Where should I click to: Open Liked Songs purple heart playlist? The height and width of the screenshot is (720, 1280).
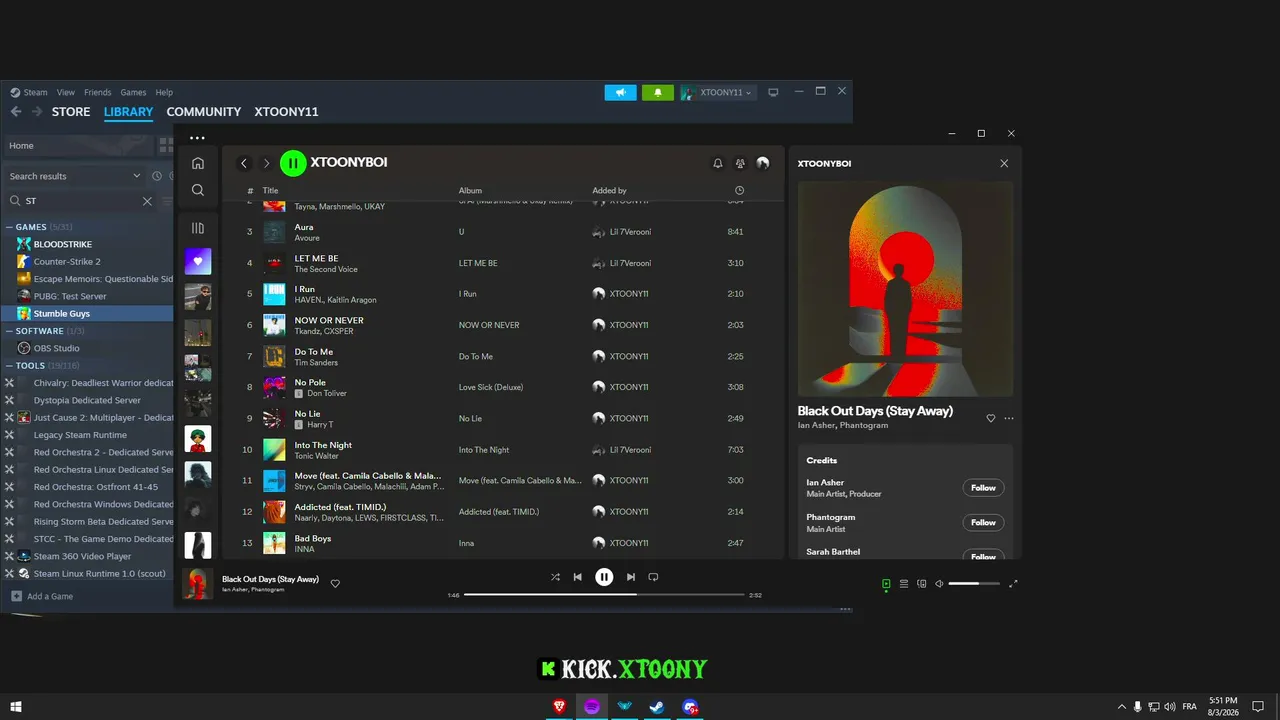pyautogui.click(x=198, y=262)
